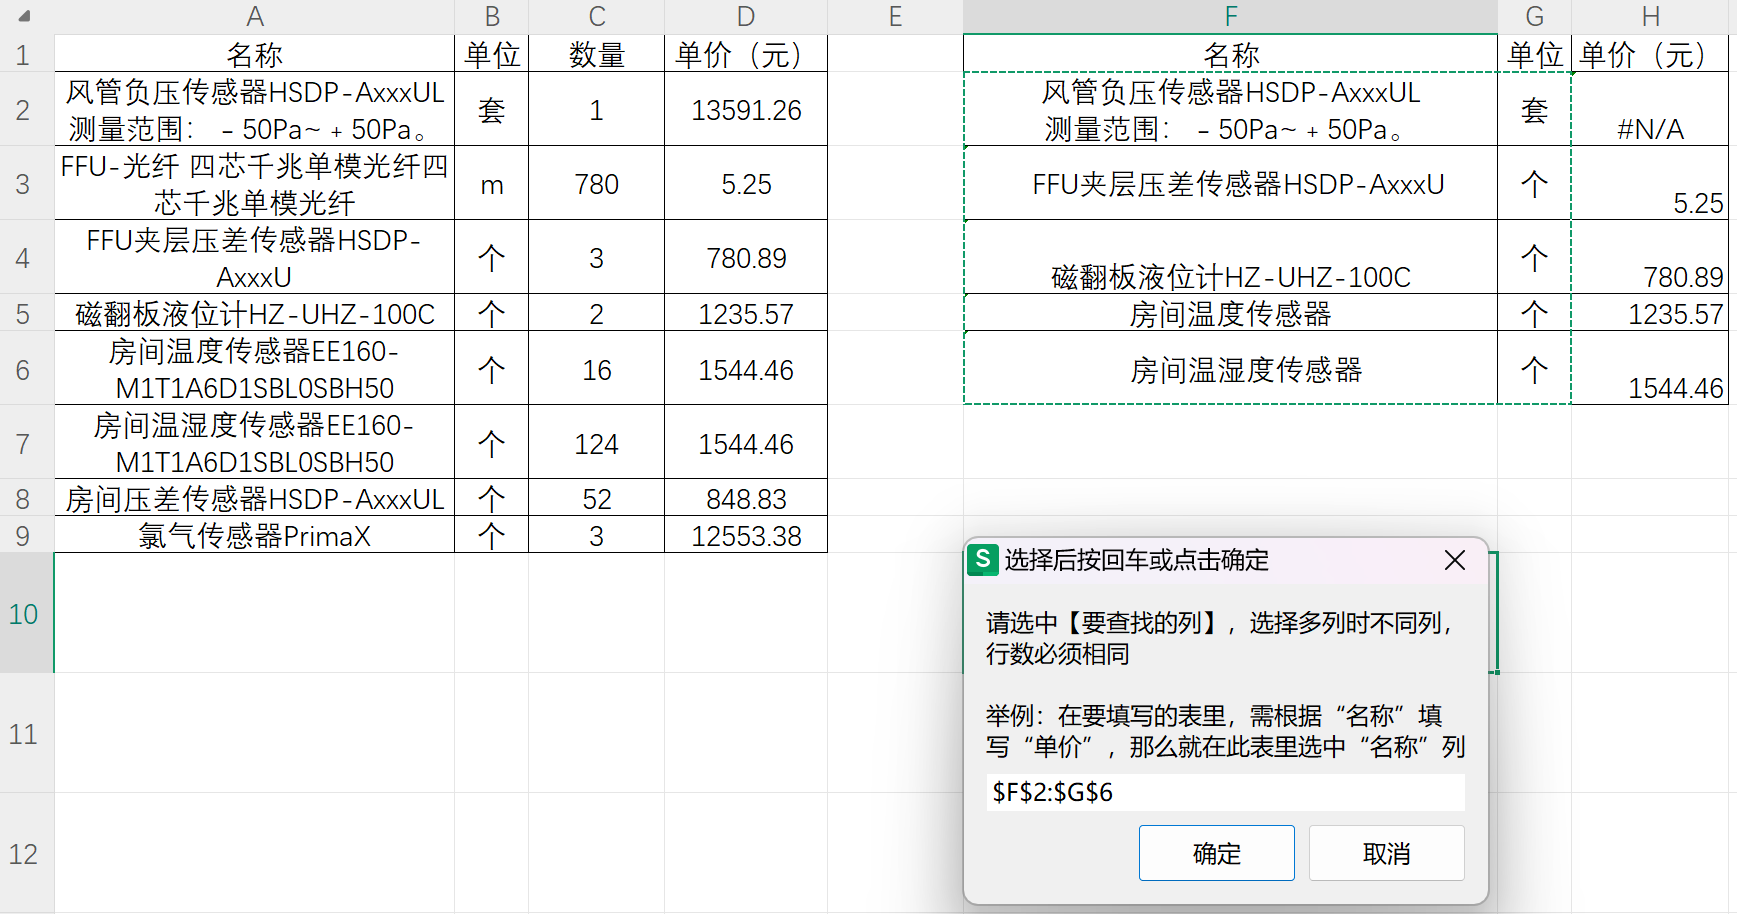Select the cell showing #N/A
The width and height of the screenshot is (1737, 914).
pos(1651,129)
